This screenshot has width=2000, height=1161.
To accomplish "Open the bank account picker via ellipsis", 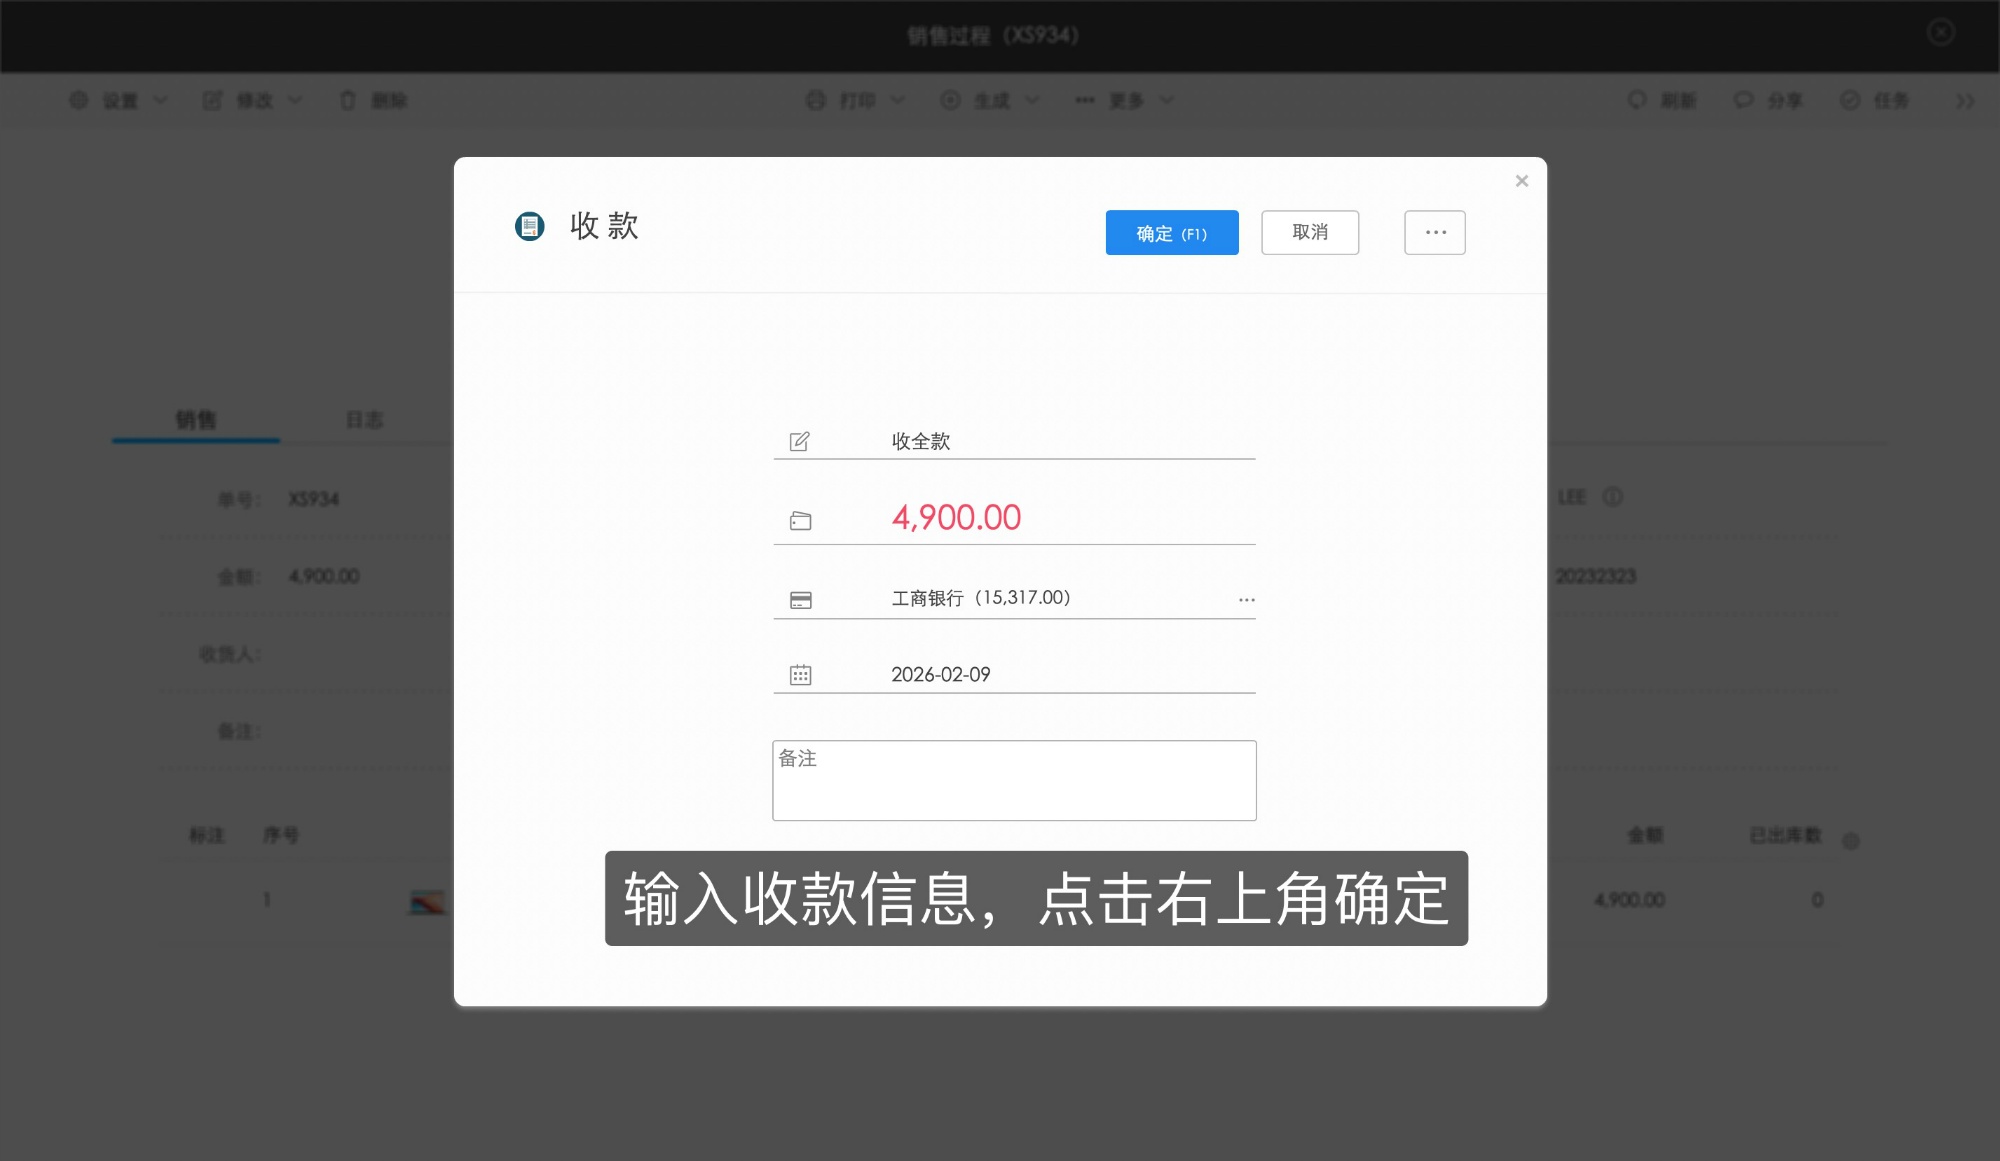I will point(1246,599).
